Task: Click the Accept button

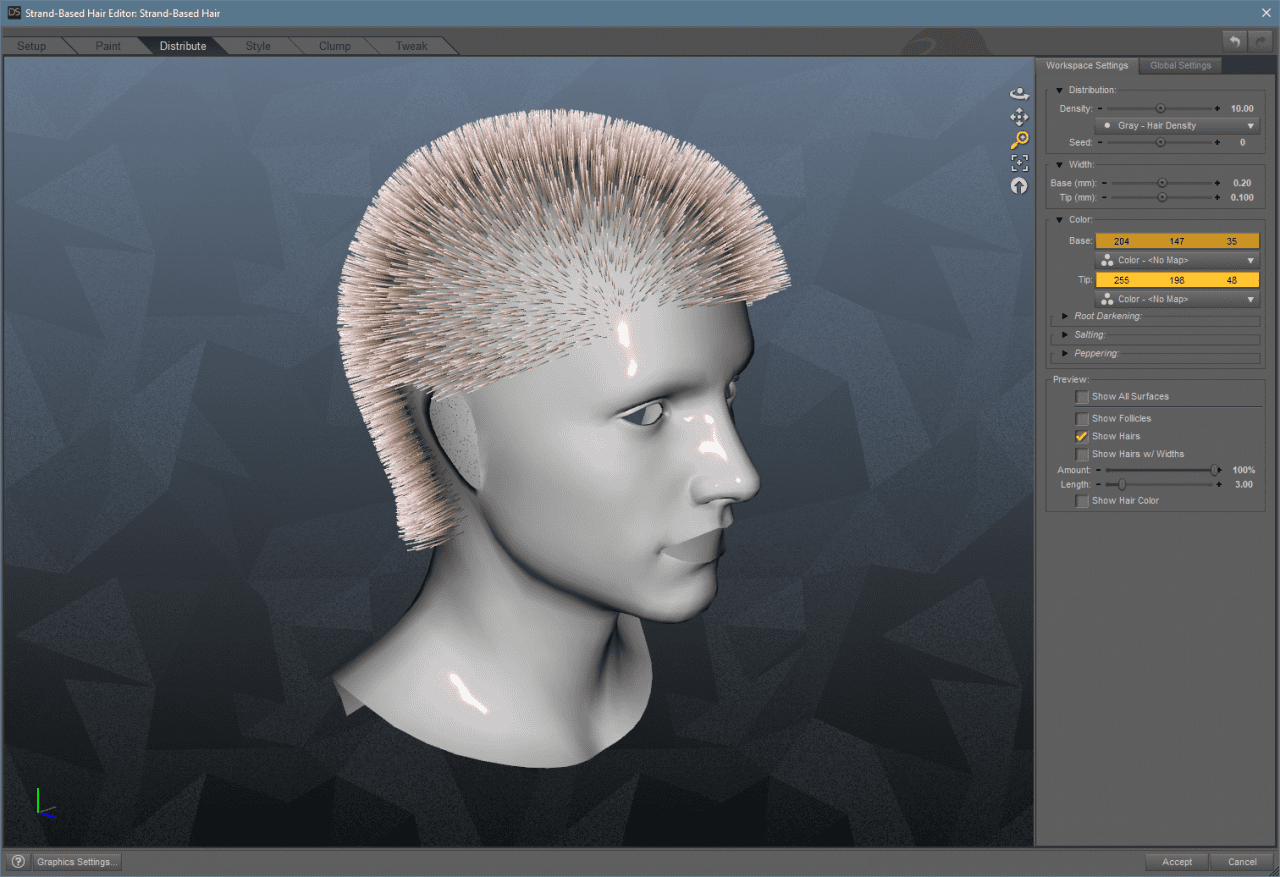Action: (x=1177, y=861)
